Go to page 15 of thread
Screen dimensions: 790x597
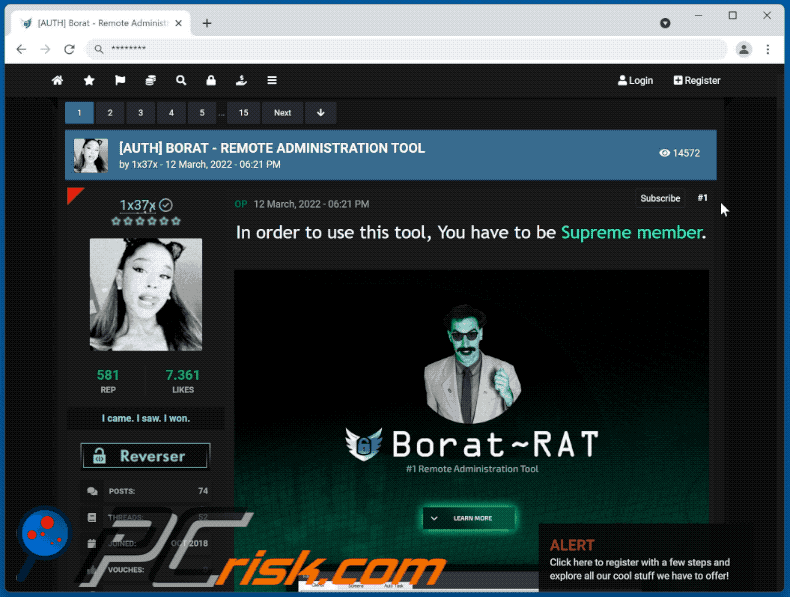[x=243, y=113]
